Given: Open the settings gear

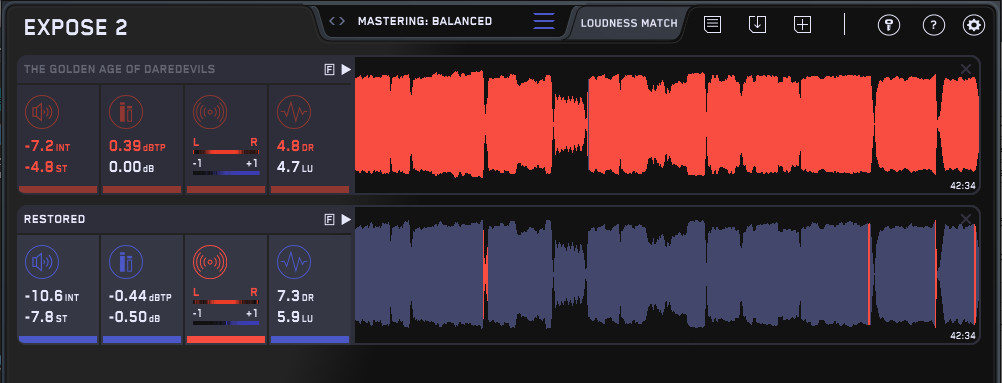Looking at the screenshot, I should [x=974, y=25].
